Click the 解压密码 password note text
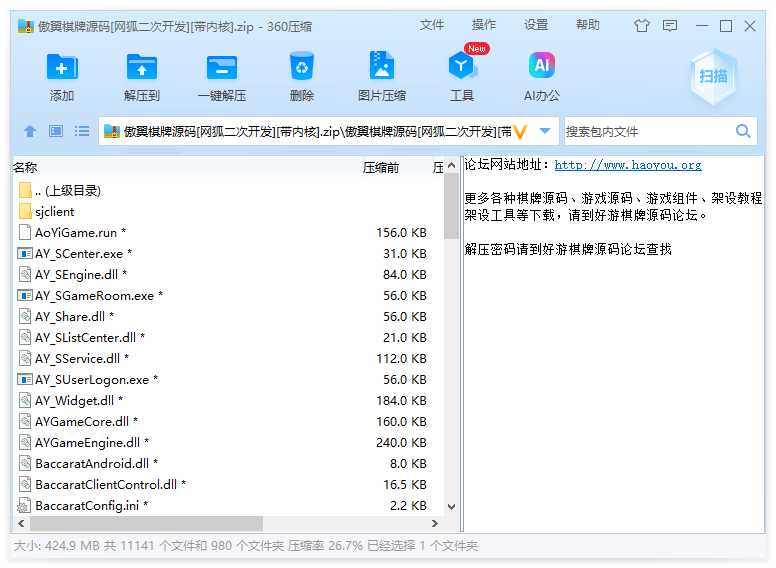This screenshot has height=568, width=776. (x=568, y=249)
